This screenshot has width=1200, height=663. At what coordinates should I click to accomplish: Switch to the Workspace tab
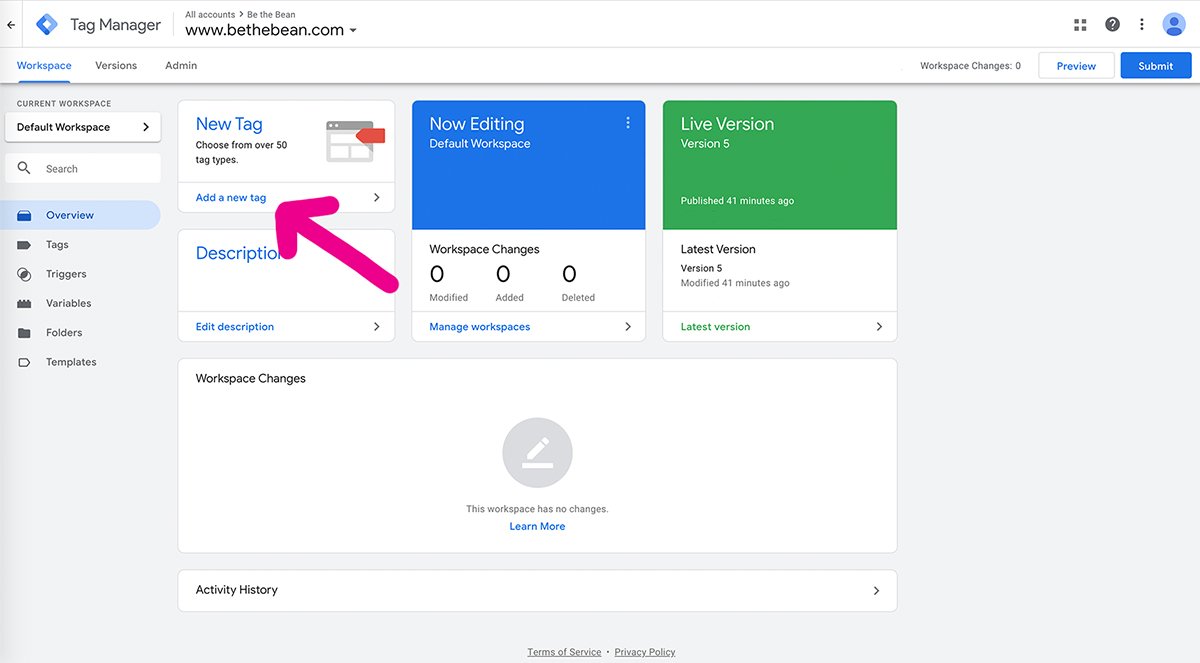[x=44, y=65]
